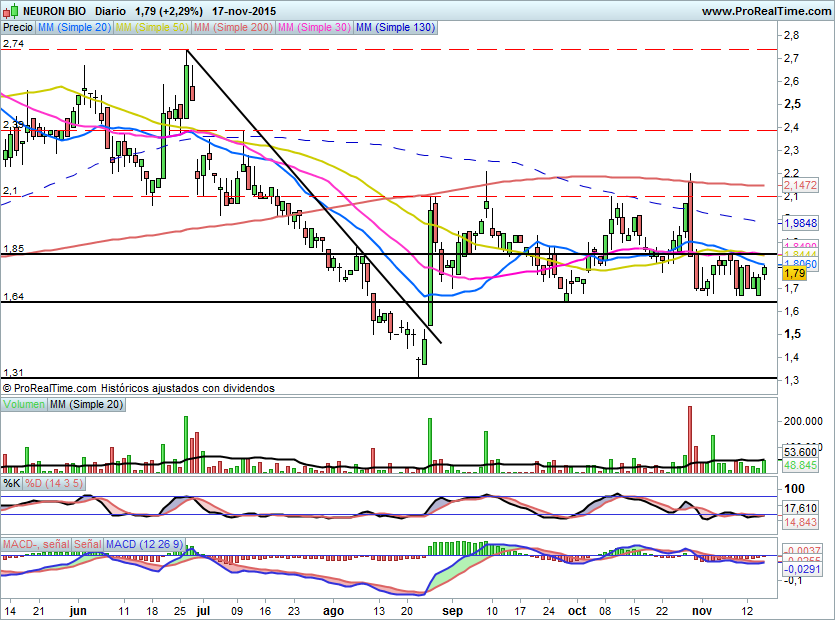Viewport: 835px width, 620px height.
Task: Select the volume MM (Simple 20) label
Action: click(87, 404)
